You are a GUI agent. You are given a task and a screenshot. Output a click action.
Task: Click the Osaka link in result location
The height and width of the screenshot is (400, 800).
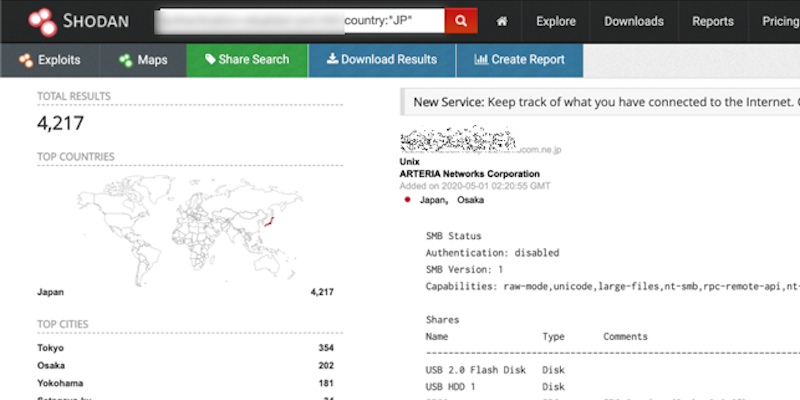pos(470,200)
